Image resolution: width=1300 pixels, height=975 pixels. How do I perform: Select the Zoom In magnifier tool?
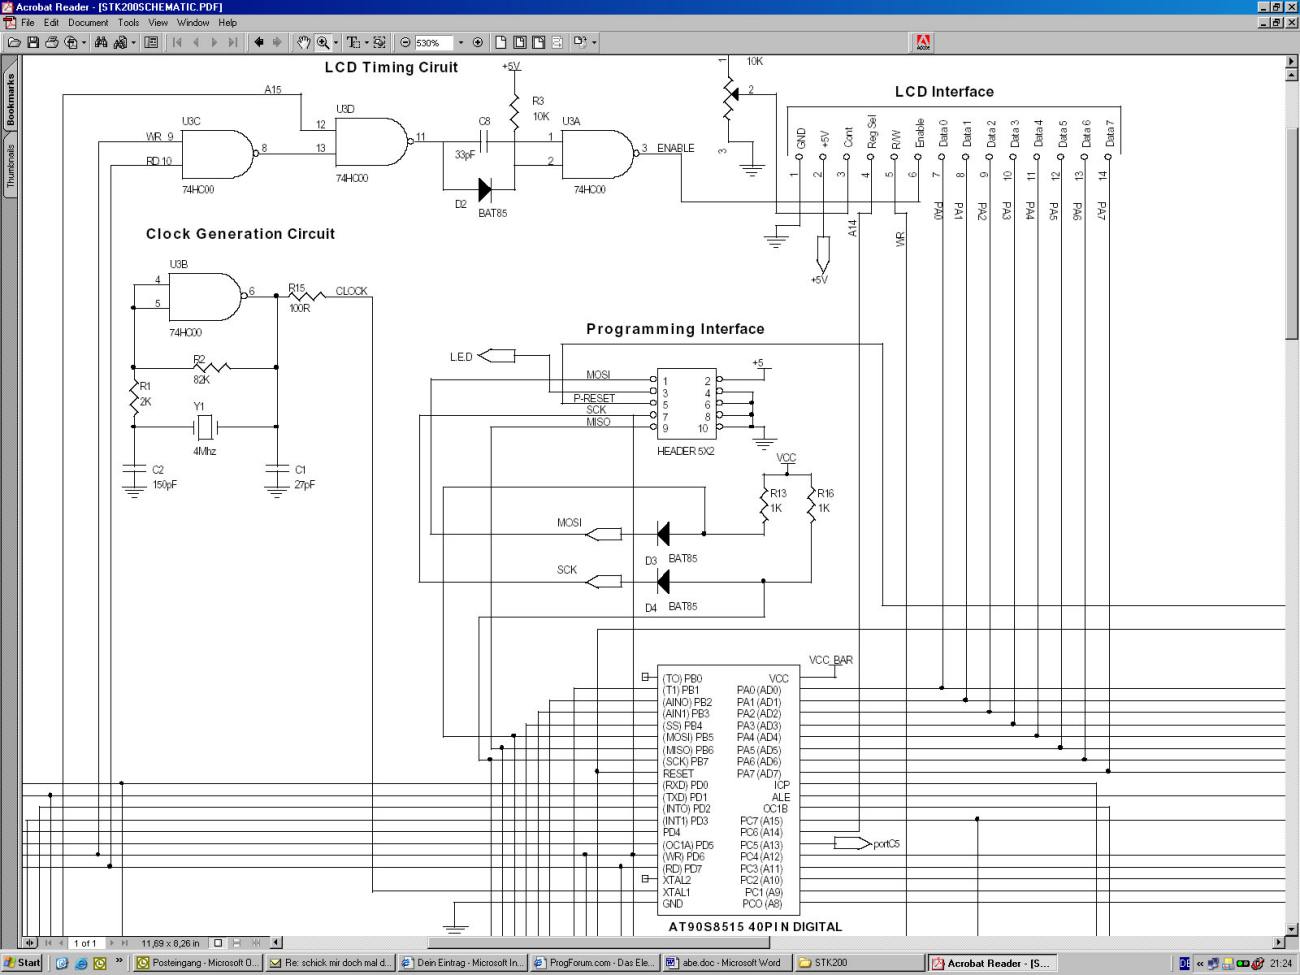(x=323, y=42)
